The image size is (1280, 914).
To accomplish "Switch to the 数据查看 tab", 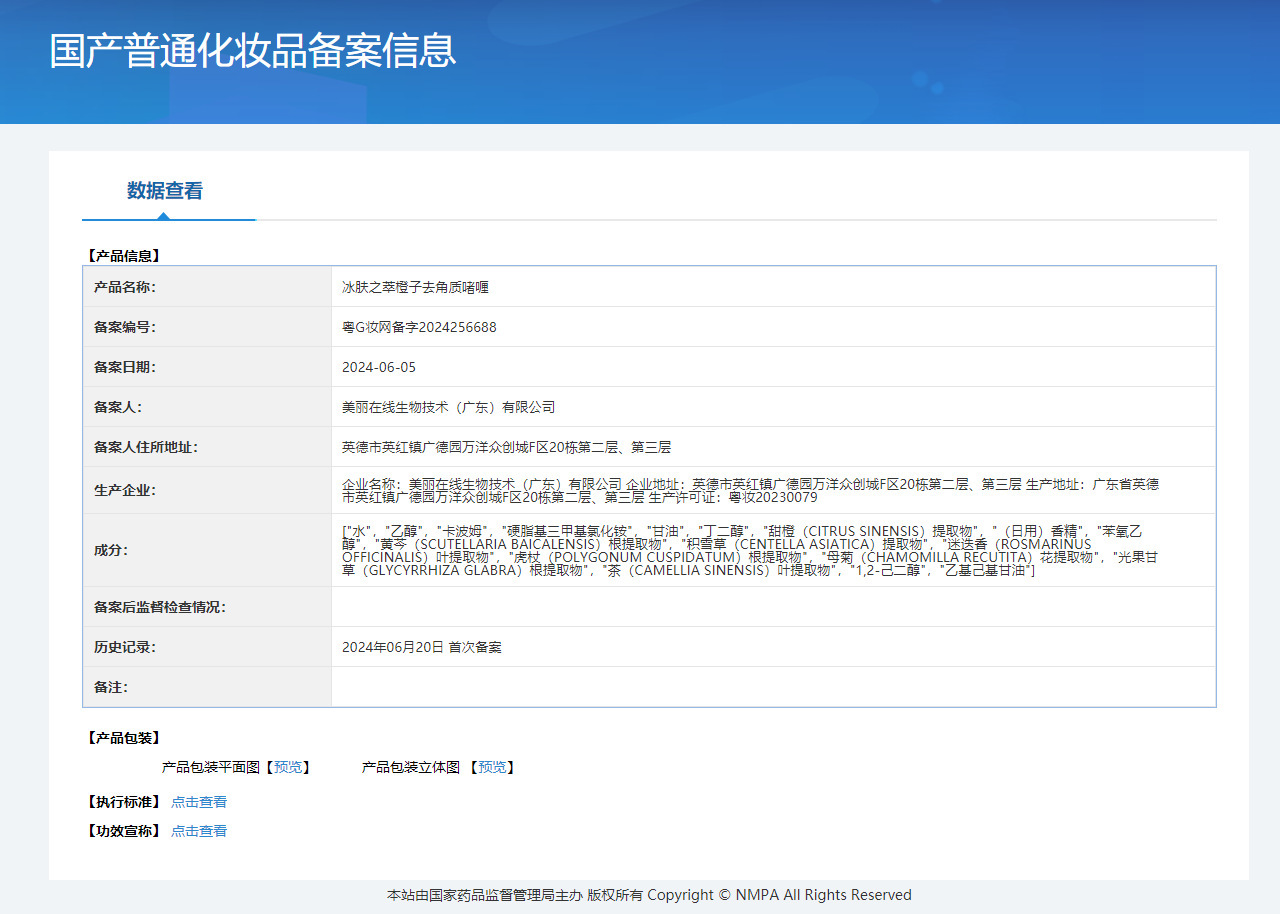I will [165, 191].
